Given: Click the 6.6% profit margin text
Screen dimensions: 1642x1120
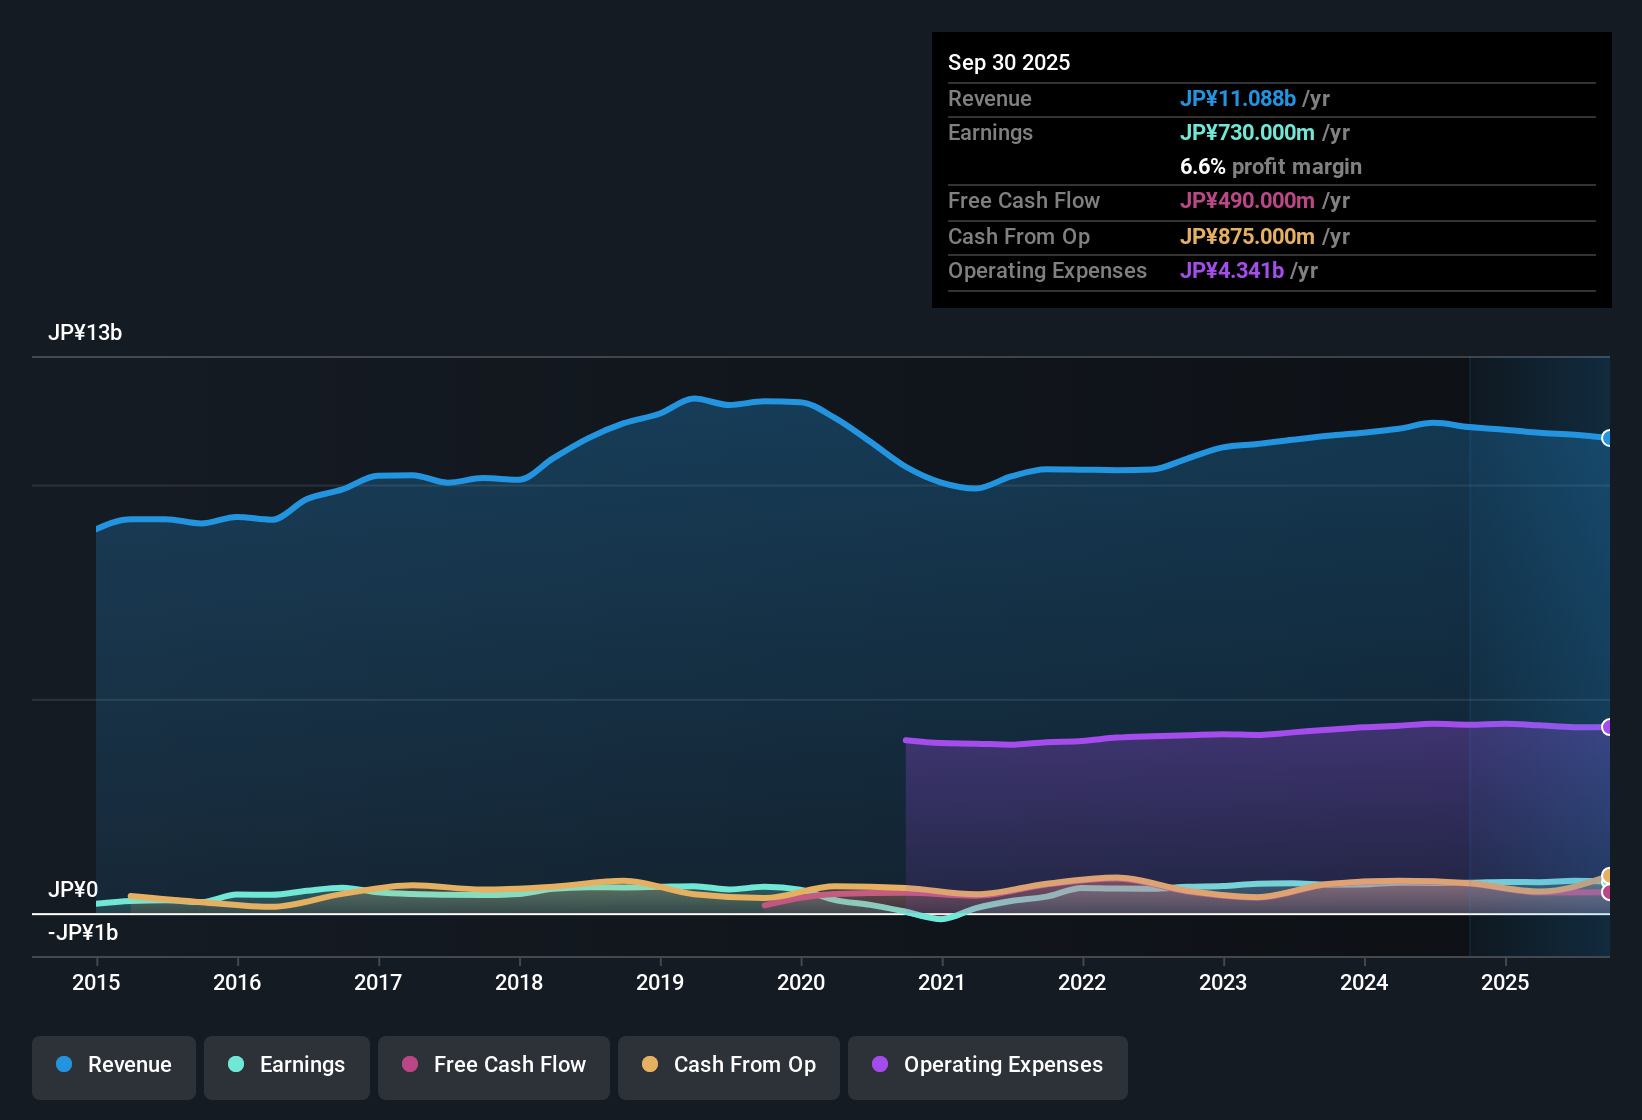Looking at the screenshot, I should (x=1271, y=167).
